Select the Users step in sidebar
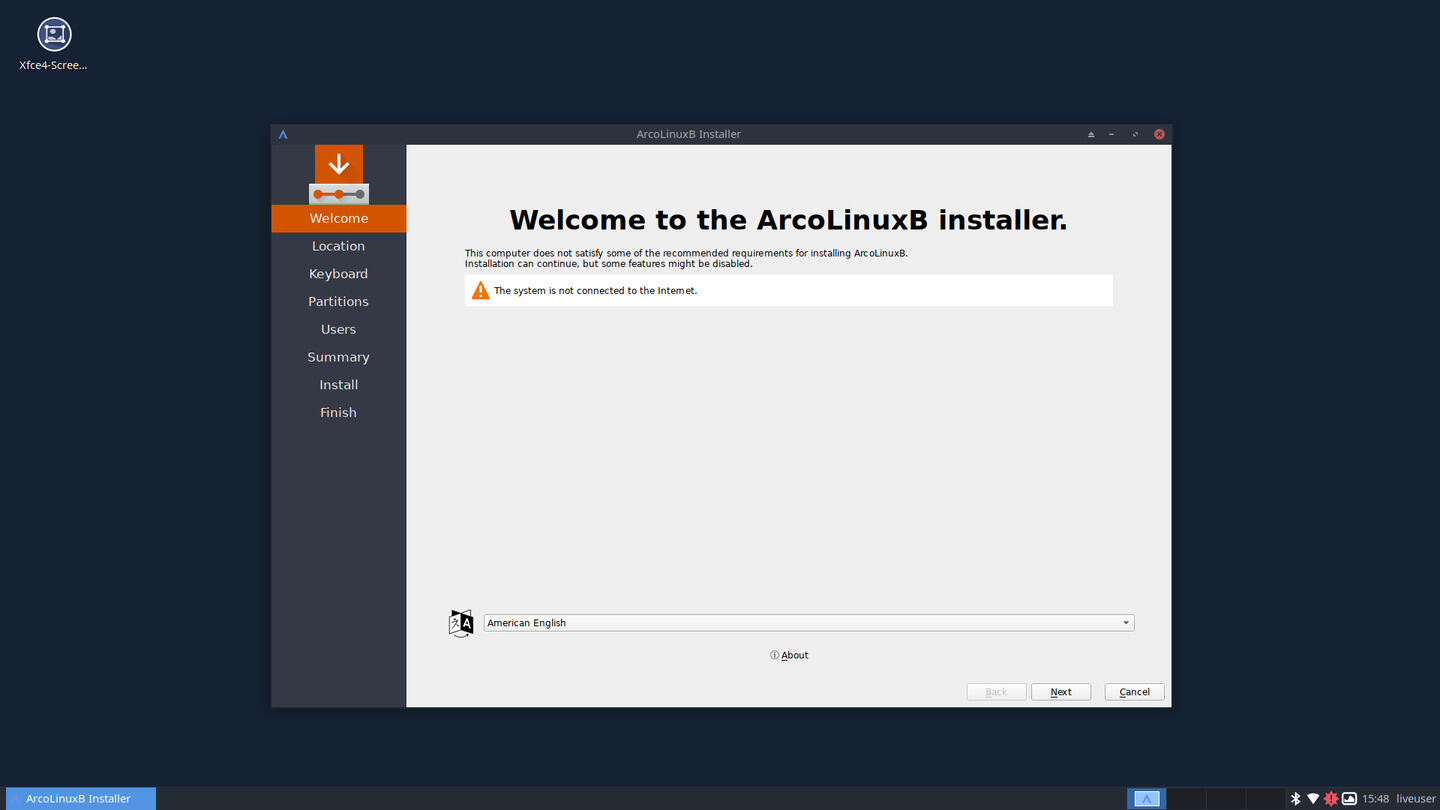The height and width of the screenshot is (810, 1440). coord(339,329)
